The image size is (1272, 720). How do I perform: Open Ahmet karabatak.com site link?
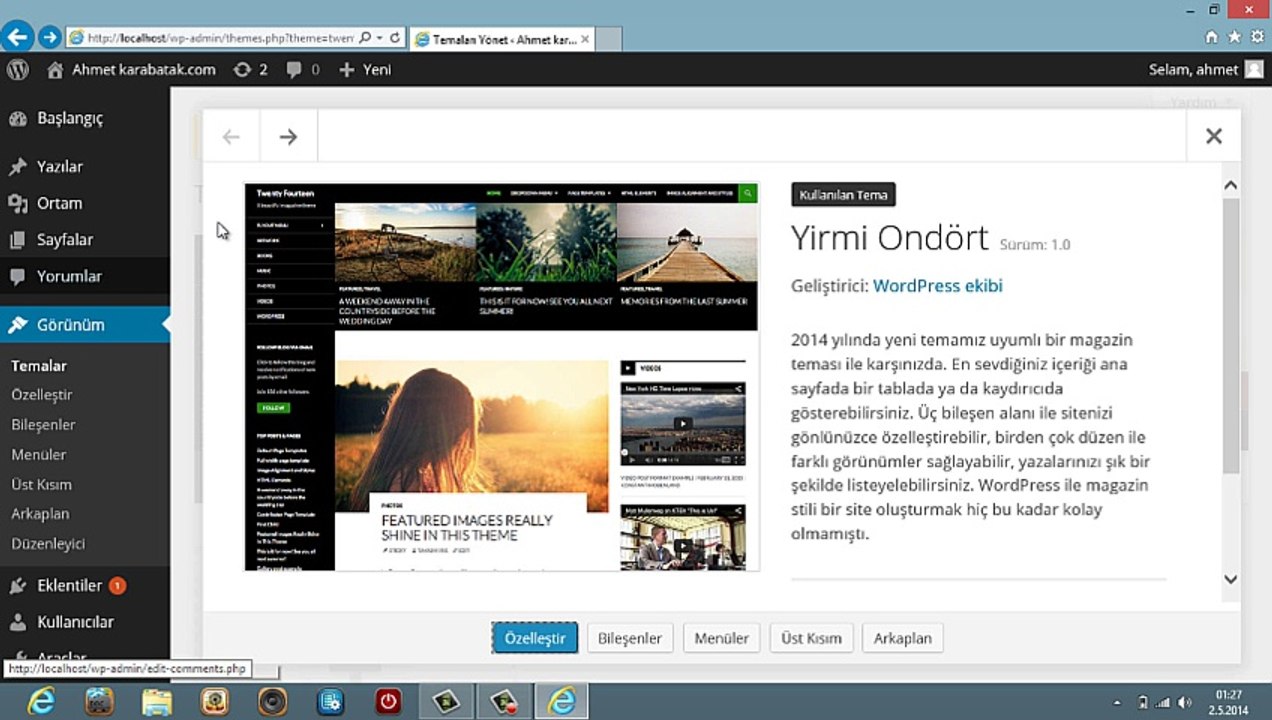coord(132,69)
